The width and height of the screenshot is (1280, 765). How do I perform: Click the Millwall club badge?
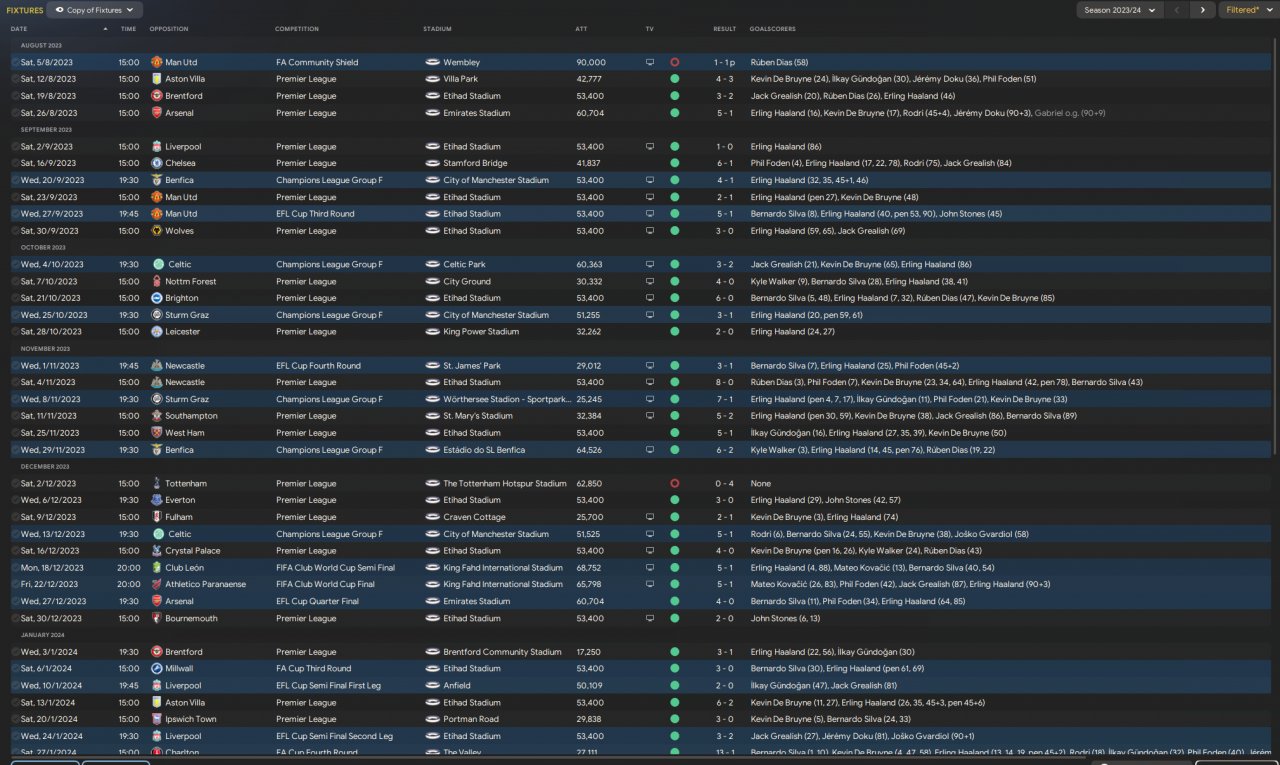point(157,668)
